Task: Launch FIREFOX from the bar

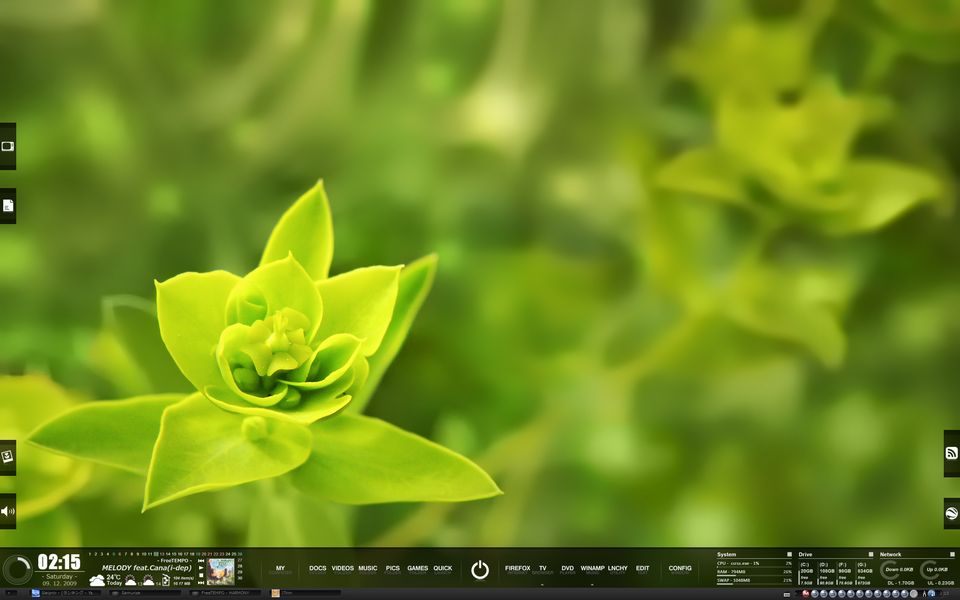Action: pos(517,569)
